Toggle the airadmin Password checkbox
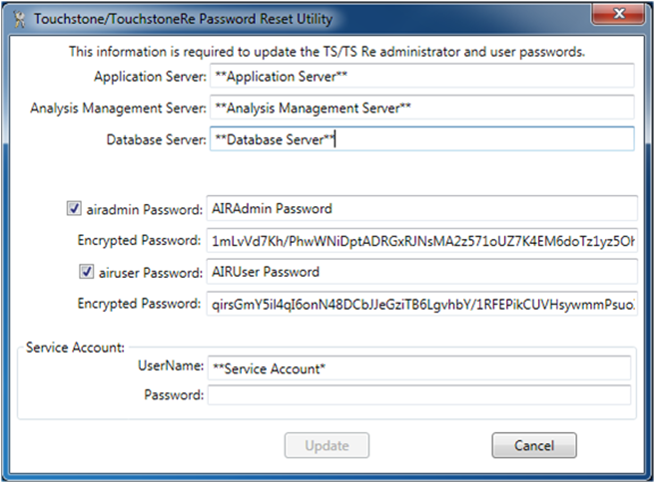This screenshot has width=654, height=485. tap(74, 208)
